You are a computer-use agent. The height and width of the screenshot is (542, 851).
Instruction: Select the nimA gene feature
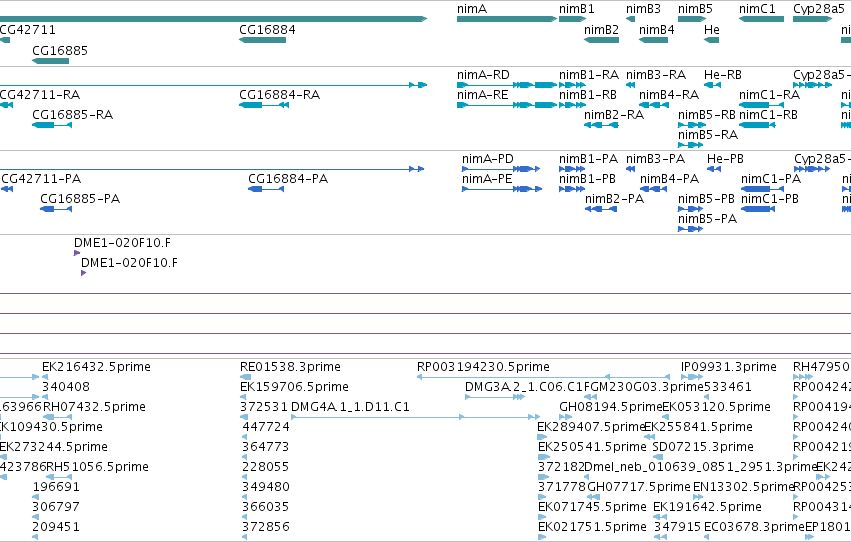click(507, 19)
